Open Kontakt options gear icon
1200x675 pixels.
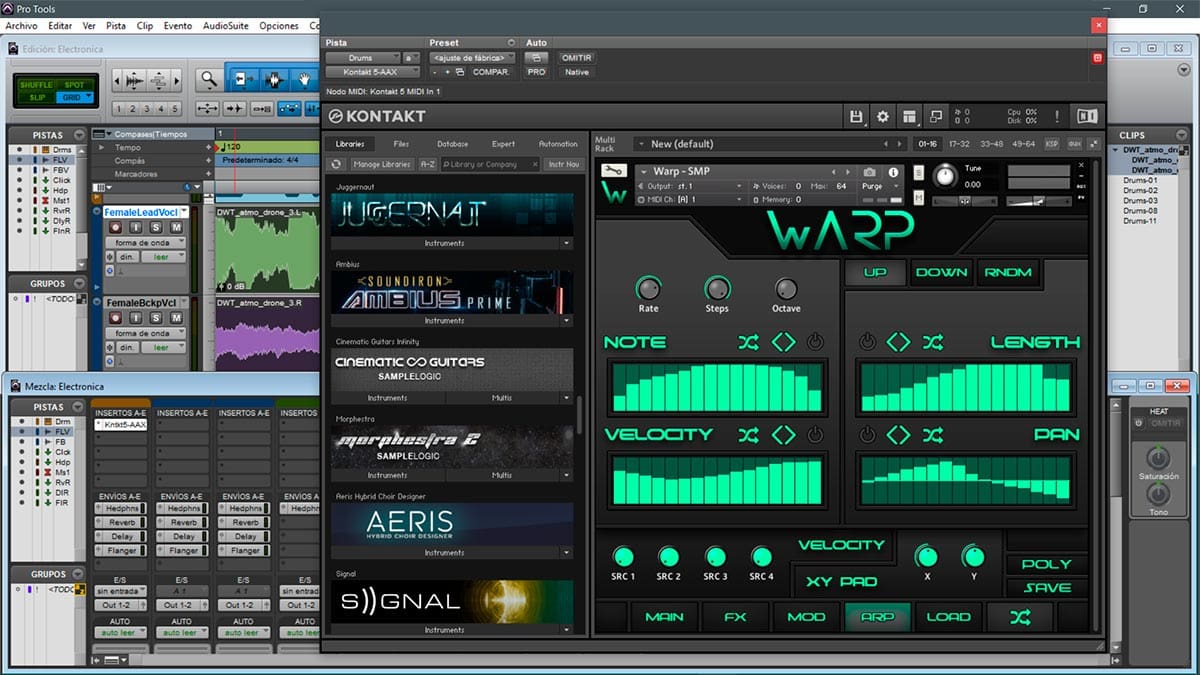pyautogui.click(x=882, y=116)
